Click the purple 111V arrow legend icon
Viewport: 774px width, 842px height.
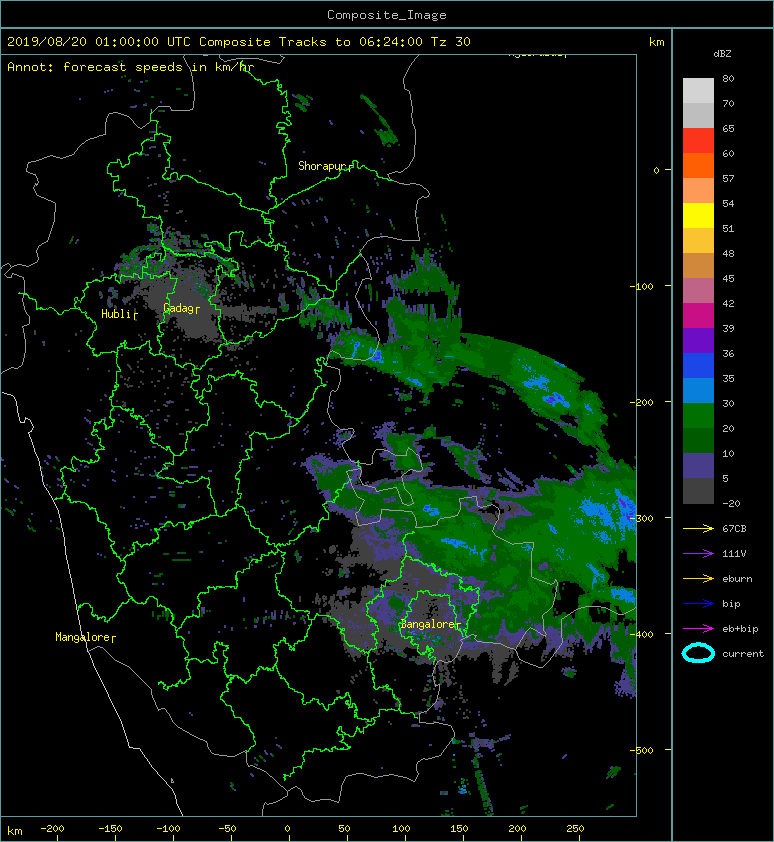(698, 554)
